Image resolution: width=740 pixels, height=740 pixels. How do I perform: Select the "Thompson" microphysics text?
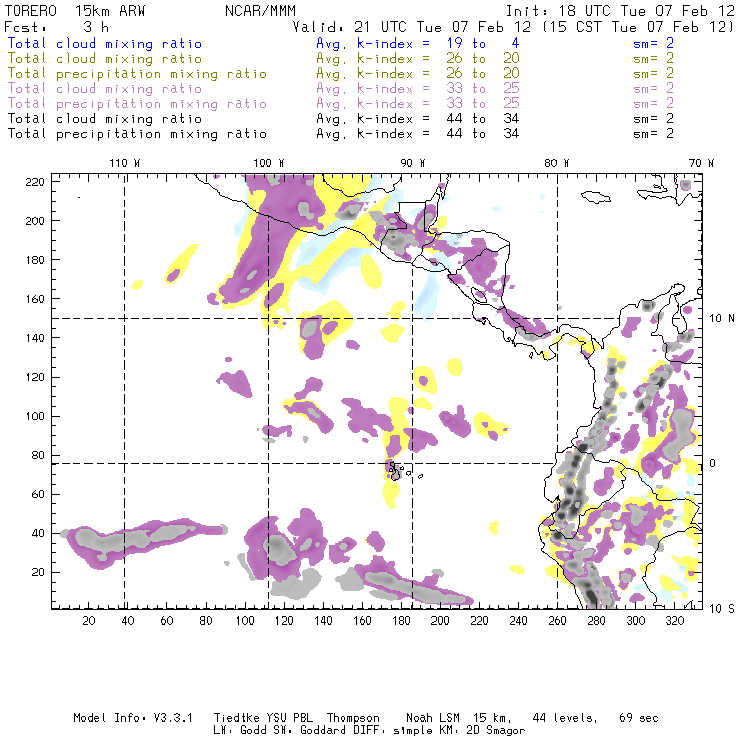pos(353,719)
